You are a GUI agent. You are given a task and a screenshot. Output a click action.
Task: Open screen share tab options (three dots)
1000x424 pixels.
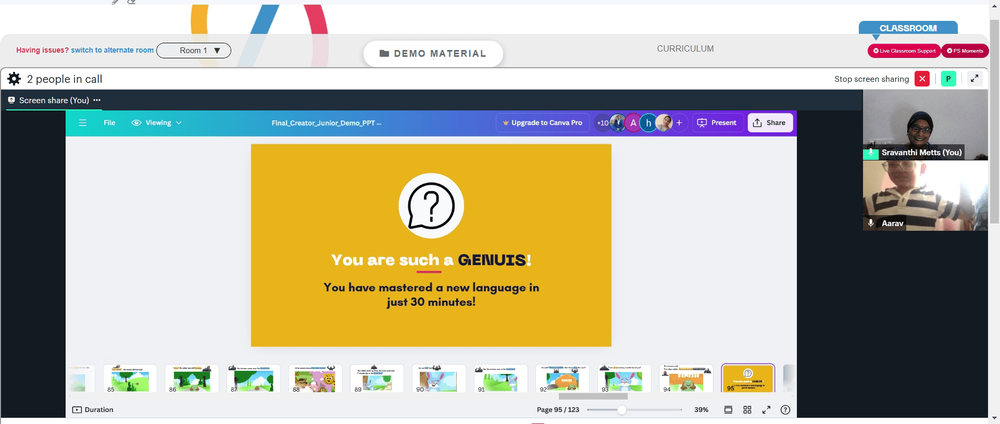click(97, 100)
